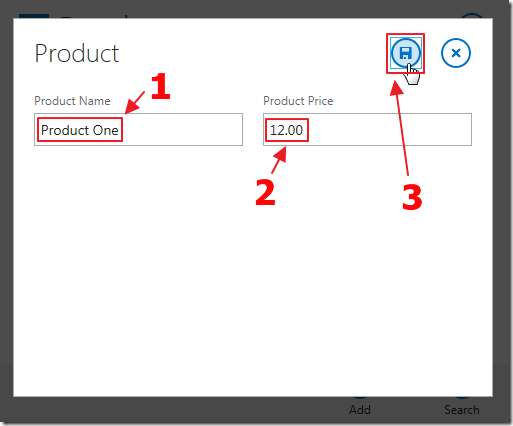Click the empty white area of the Product dialog
Viewport: 513px width, 426px height.
click(253, 267)
